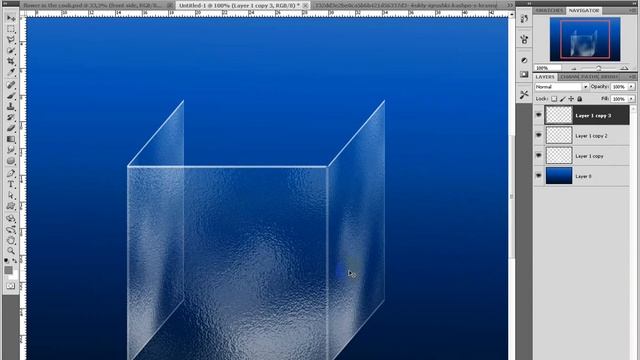
Task: Open the Fill slider arrow
Action: click(631, 99)
